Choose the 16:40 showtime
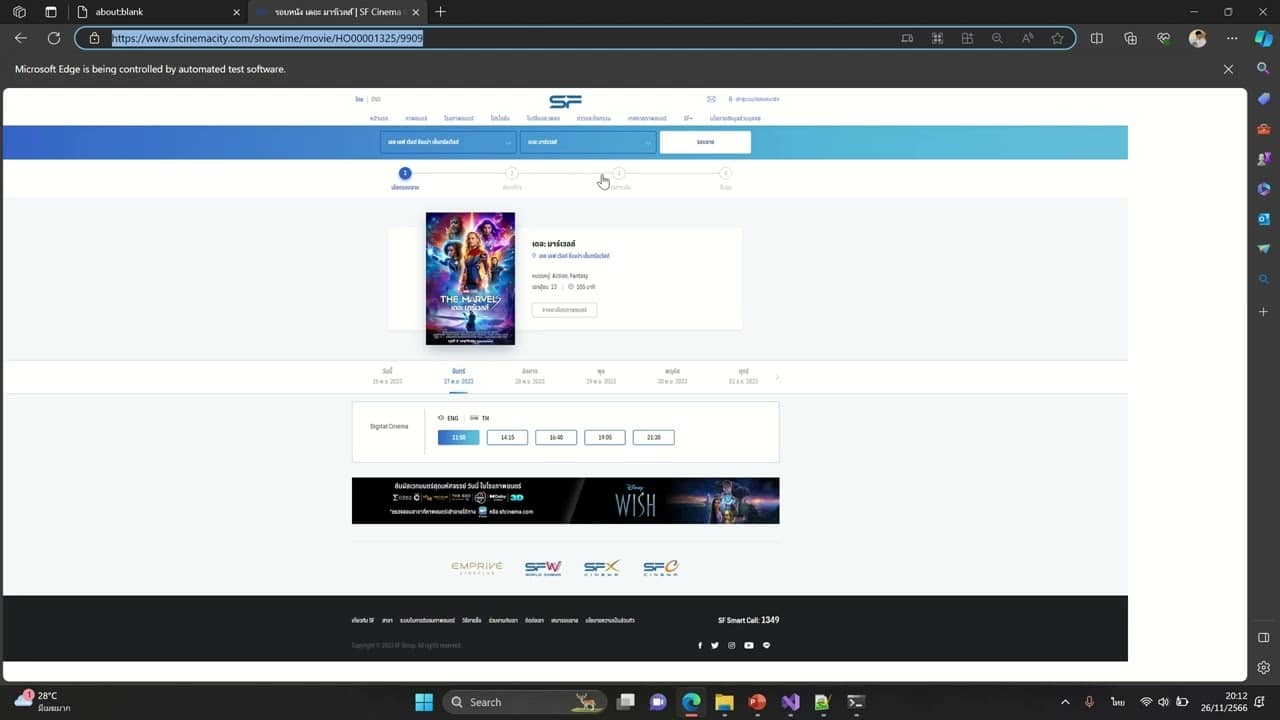1280x720 pixels. (556, 437)
